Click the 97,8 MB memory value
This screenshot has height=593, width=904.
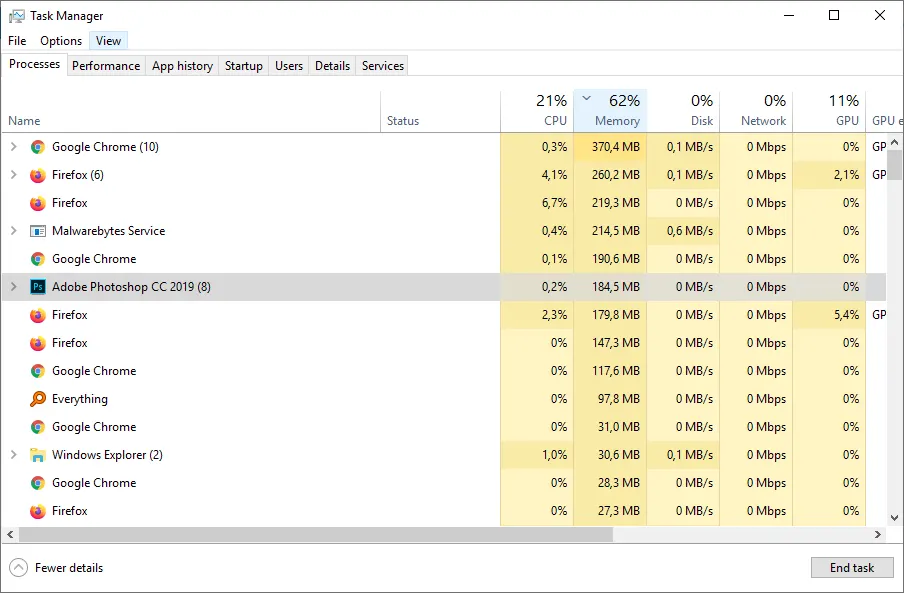coord(619,399)
